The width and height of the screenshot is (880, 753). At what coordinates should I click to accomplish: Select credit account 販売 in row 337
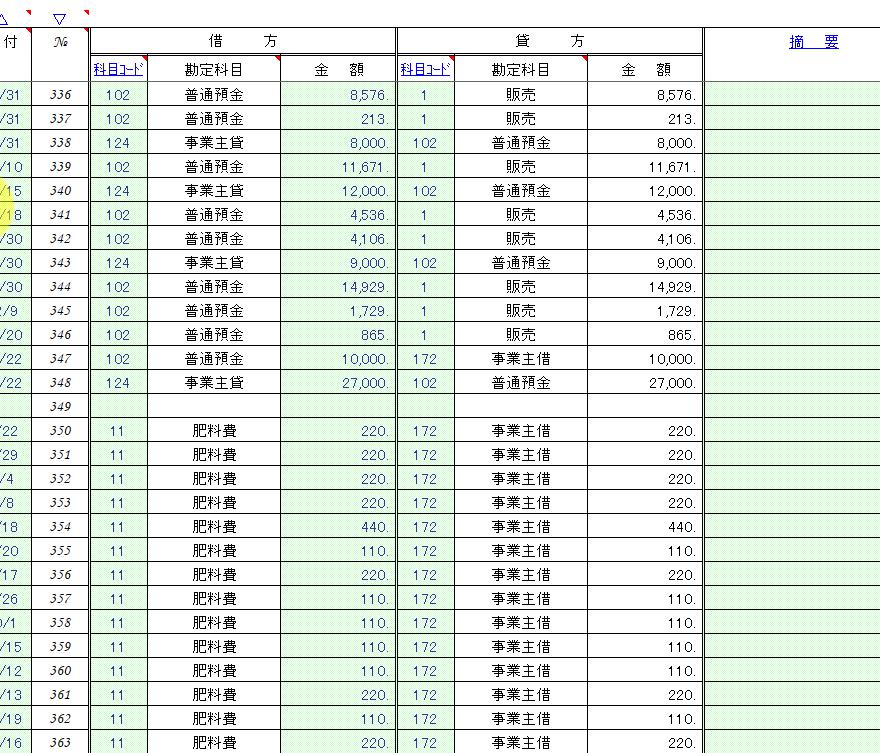(x=521, y=119)
